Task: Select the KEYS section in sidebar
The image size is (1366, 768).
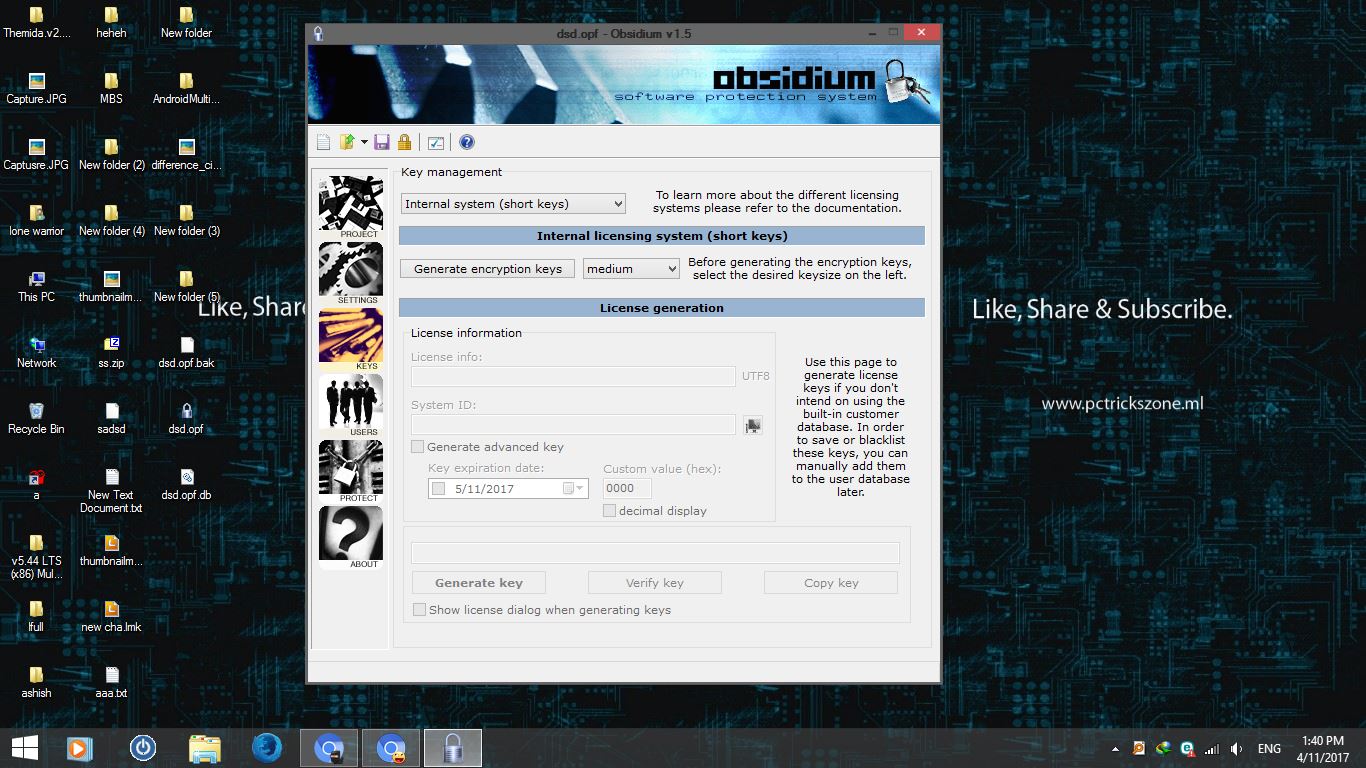Action: (x=351, y=339)
